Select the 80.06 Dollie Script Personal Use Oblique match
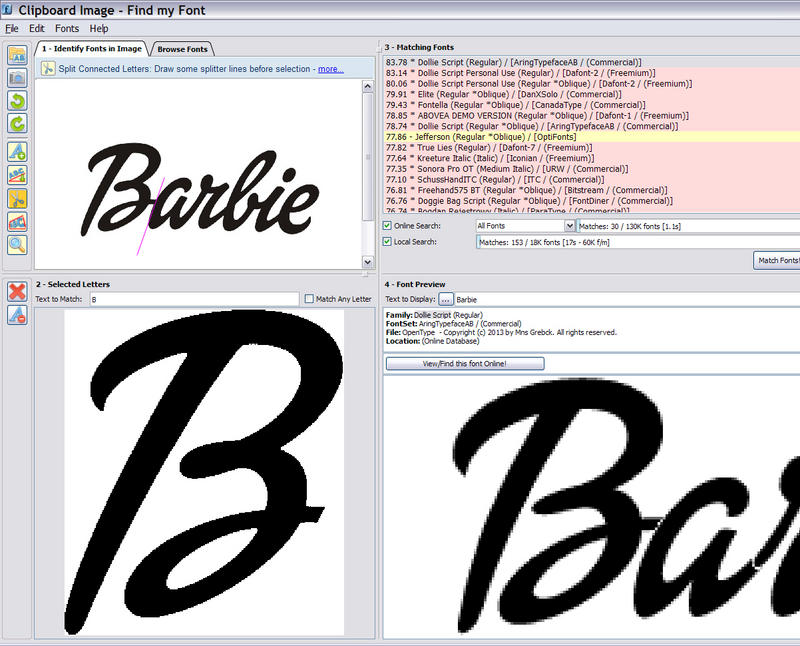Image resolution: width=800 pixels, height=646 pixels. pyautogui.click(x=592, y=84)
